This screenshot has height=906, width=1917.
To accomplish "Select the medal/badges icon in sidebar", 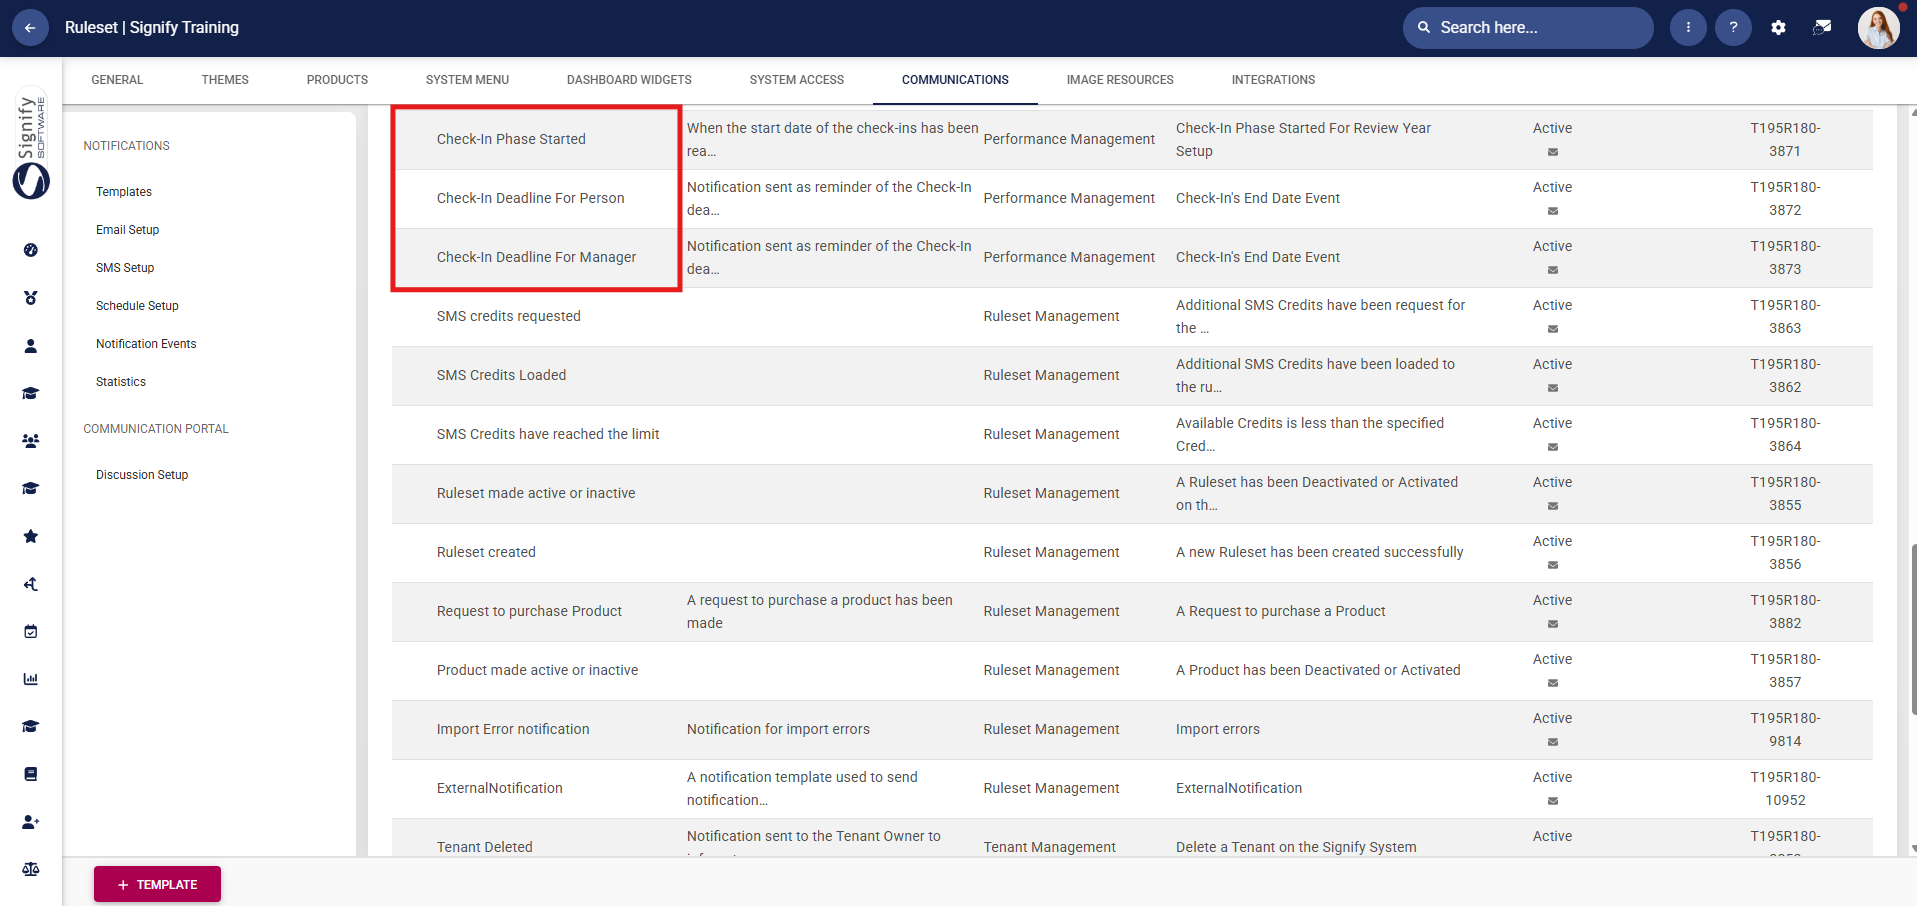I will [x=31, y=298].
